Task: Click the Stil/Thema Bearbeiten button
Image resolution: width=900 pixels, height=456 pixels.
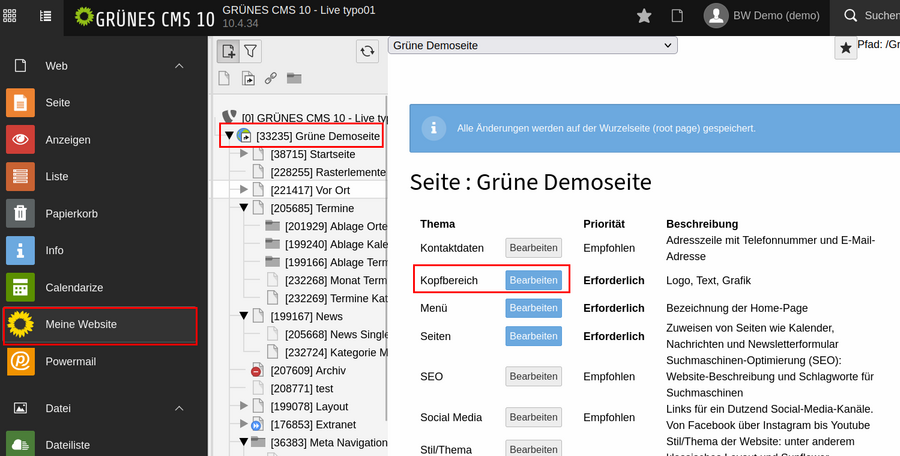Action: click(x=533, y=449)
